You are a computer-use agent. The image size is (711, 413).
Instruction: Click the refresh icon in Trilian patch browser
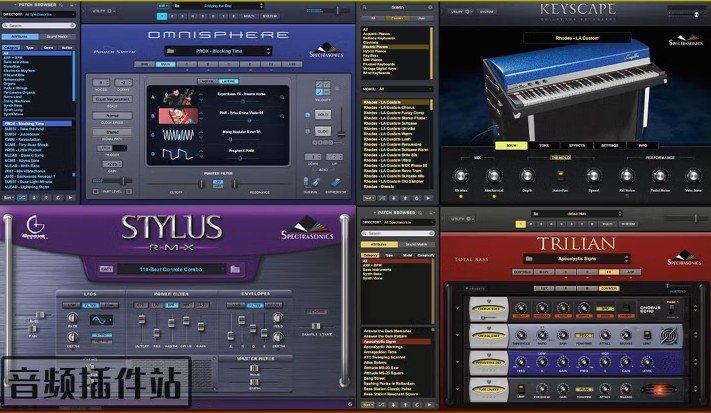tap(417, 404)
